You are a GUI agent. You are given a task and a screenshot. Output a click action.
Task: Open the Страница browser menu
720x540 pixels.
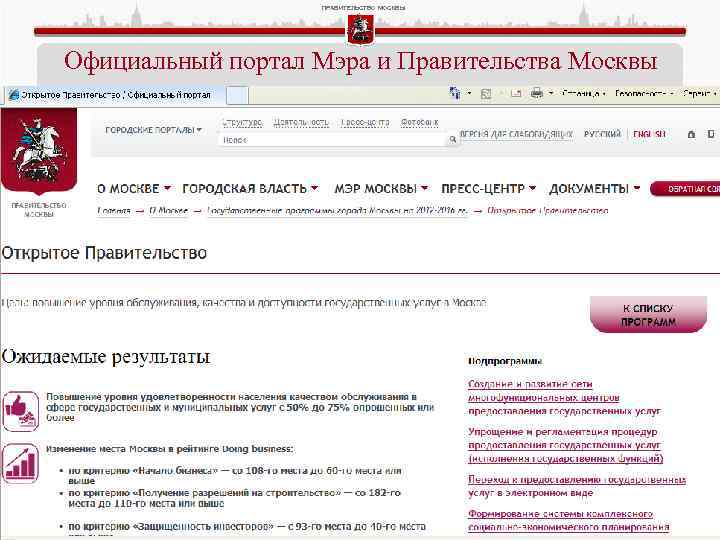[x=583, y=93]
